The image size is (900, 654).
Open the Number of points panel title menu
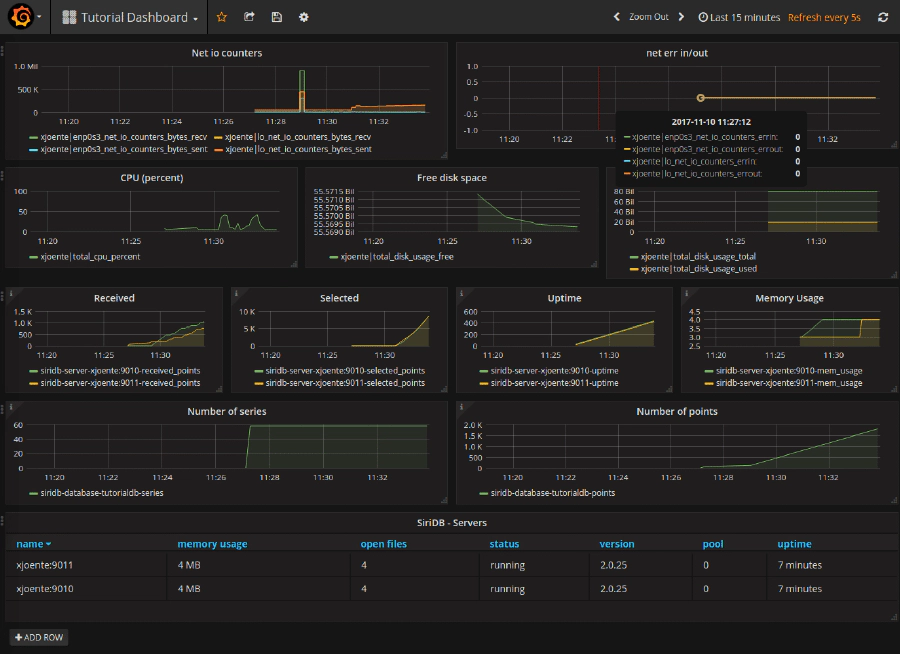tap(677, 412)
